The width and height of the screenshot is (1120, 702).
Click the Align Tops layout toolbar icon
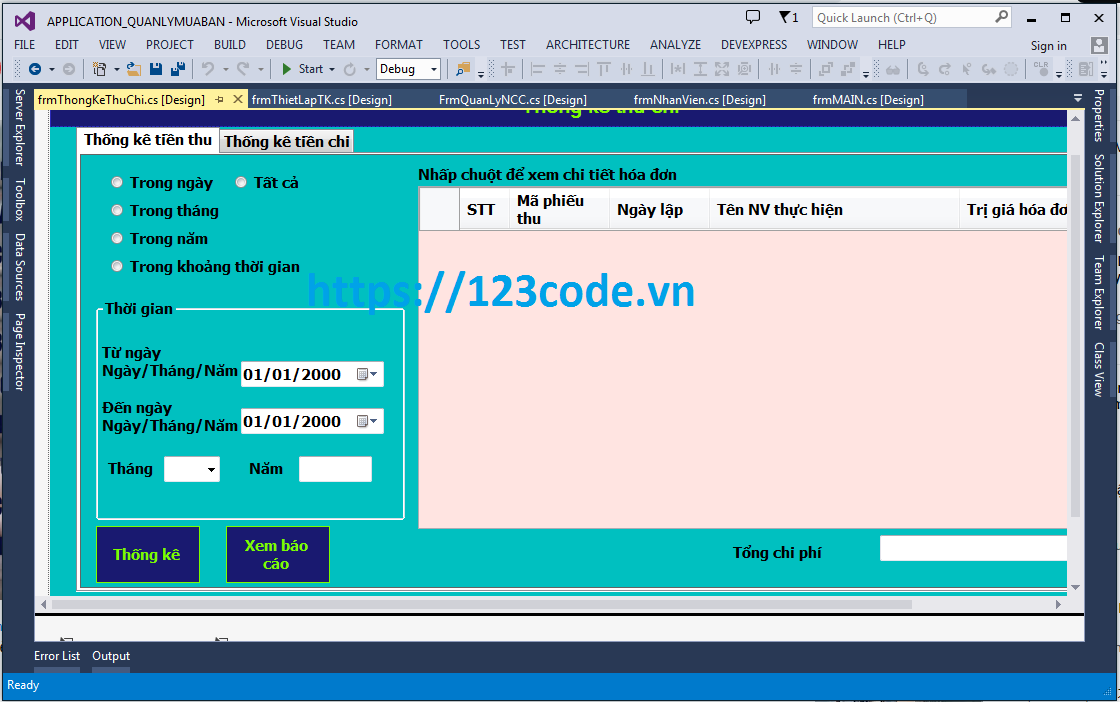604,69
